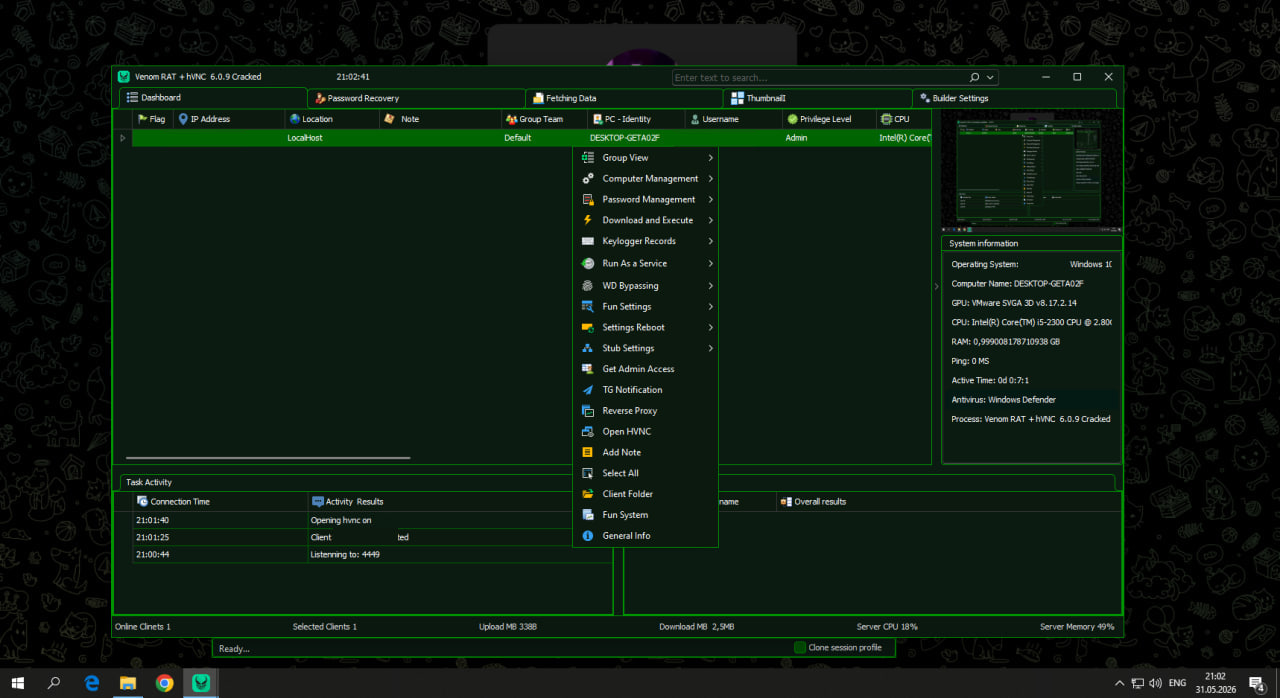Open Google Chrome from the taskbar

(164, 683)
